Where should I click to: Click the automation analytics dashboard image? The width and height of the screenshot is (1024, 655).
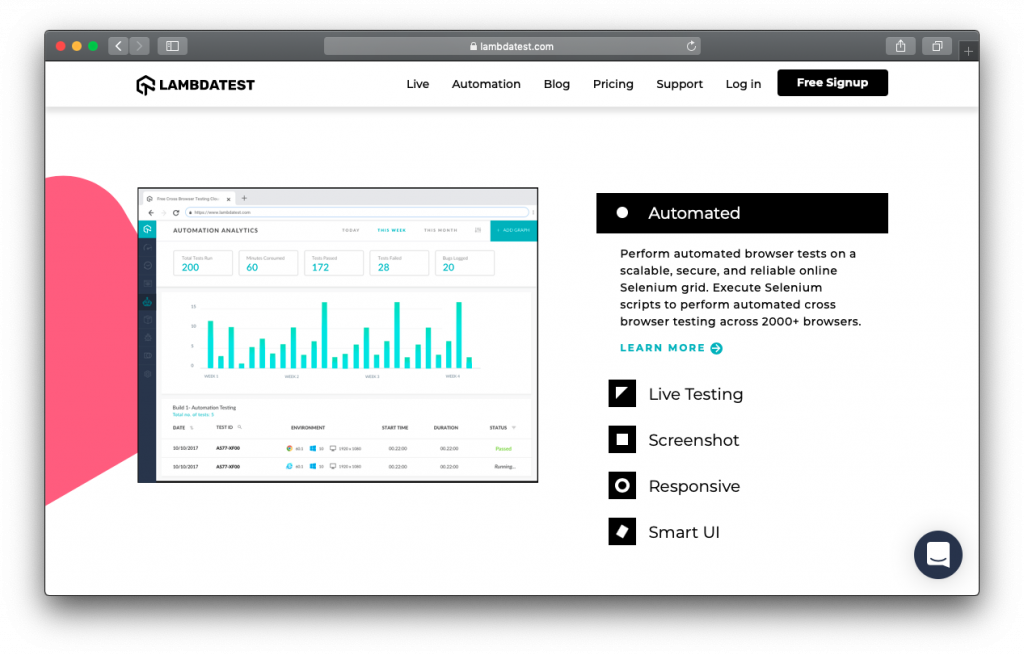(338, 335)
